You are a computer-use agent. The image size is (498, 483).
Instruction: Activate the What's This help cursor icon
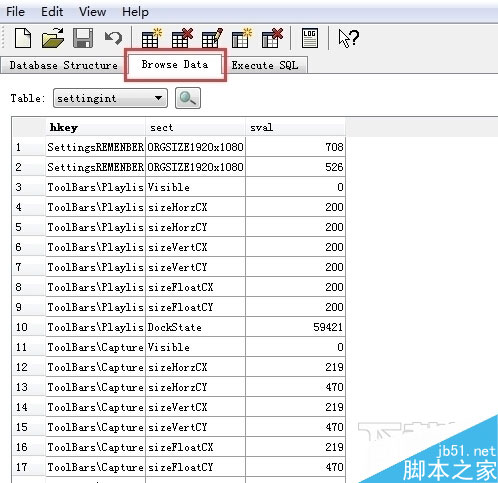[x=348, y=38]
